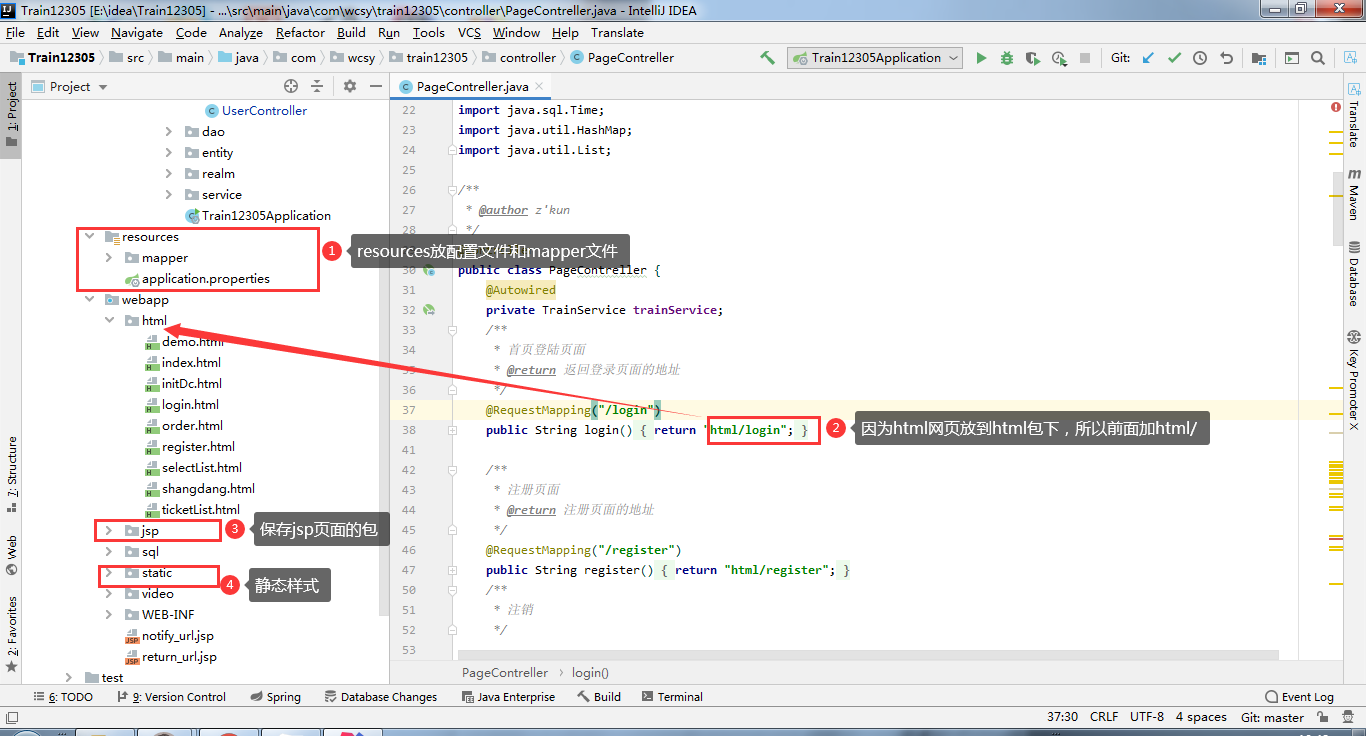Open the Event Log
The image size is (1366, 736).
pos(1299,696)
